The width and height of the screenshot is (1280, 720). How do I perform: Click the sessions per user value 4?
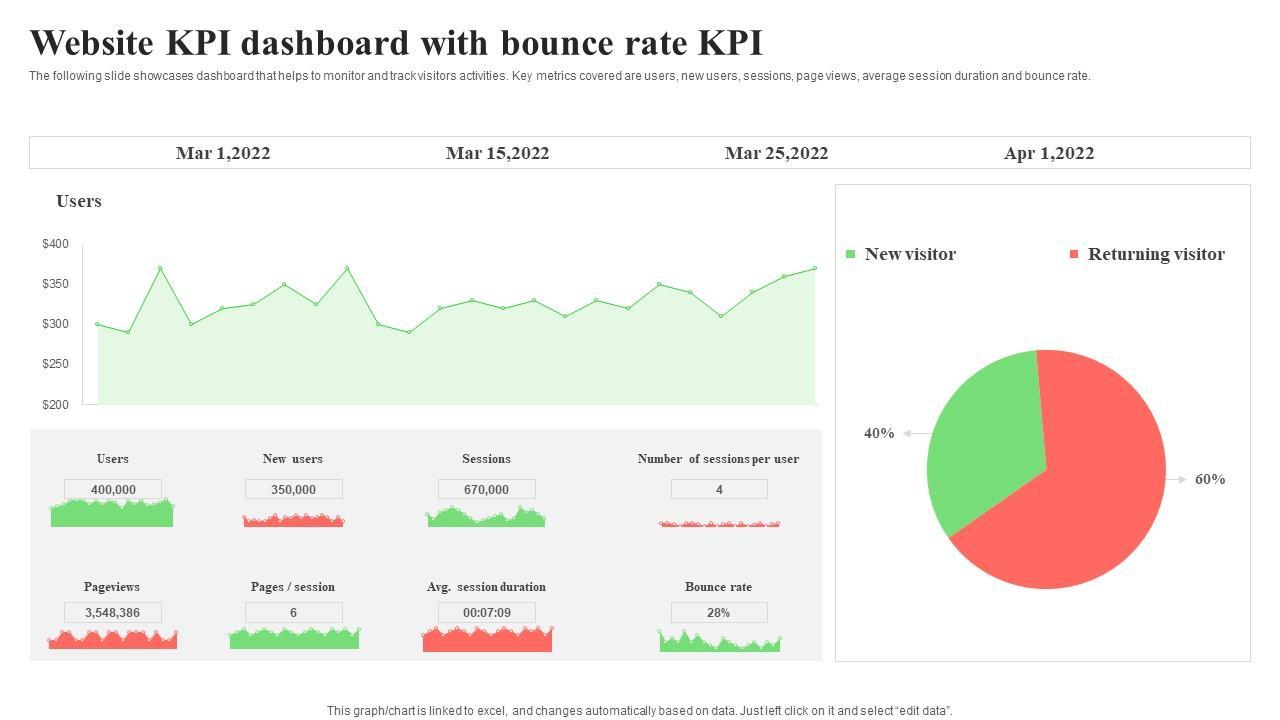[719, 489]
